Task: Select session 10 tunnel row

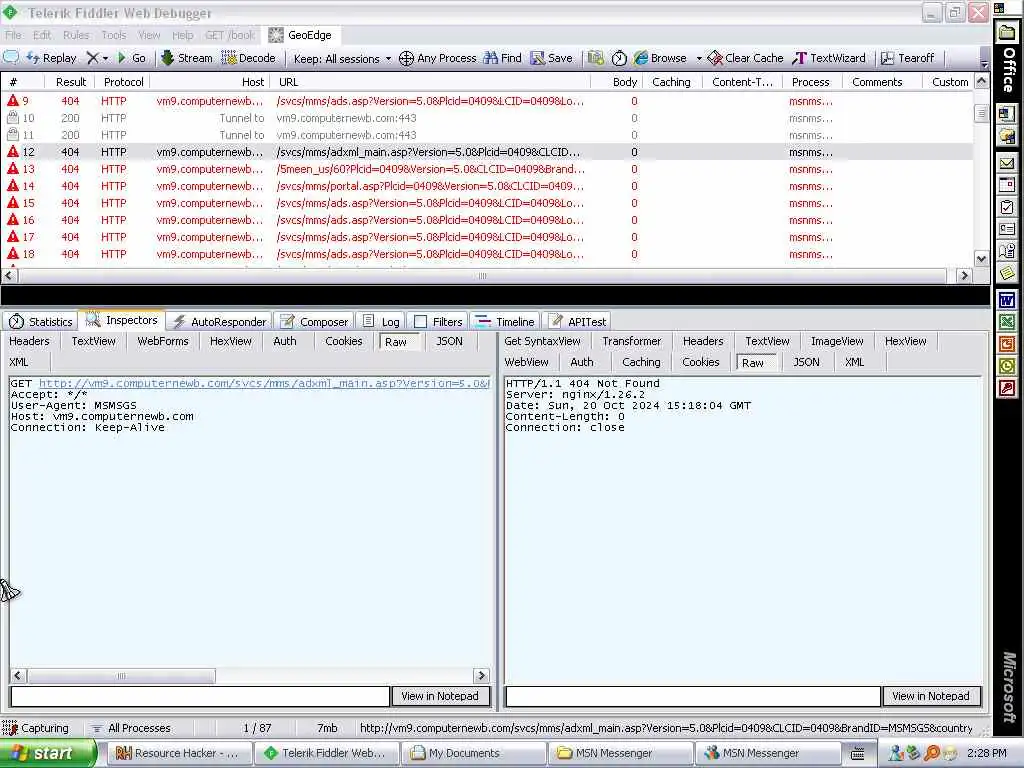Action: 487,118
